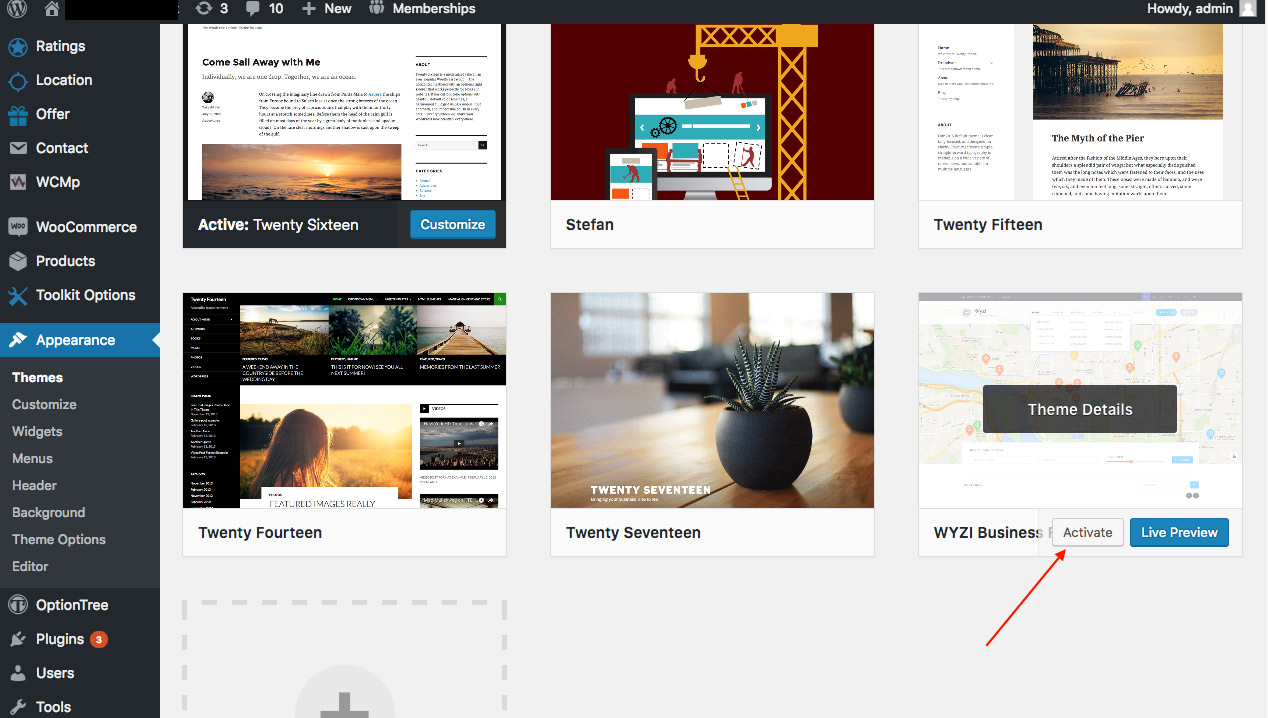Click the Appearance paintbrush icon

click(x=17, y=340)
